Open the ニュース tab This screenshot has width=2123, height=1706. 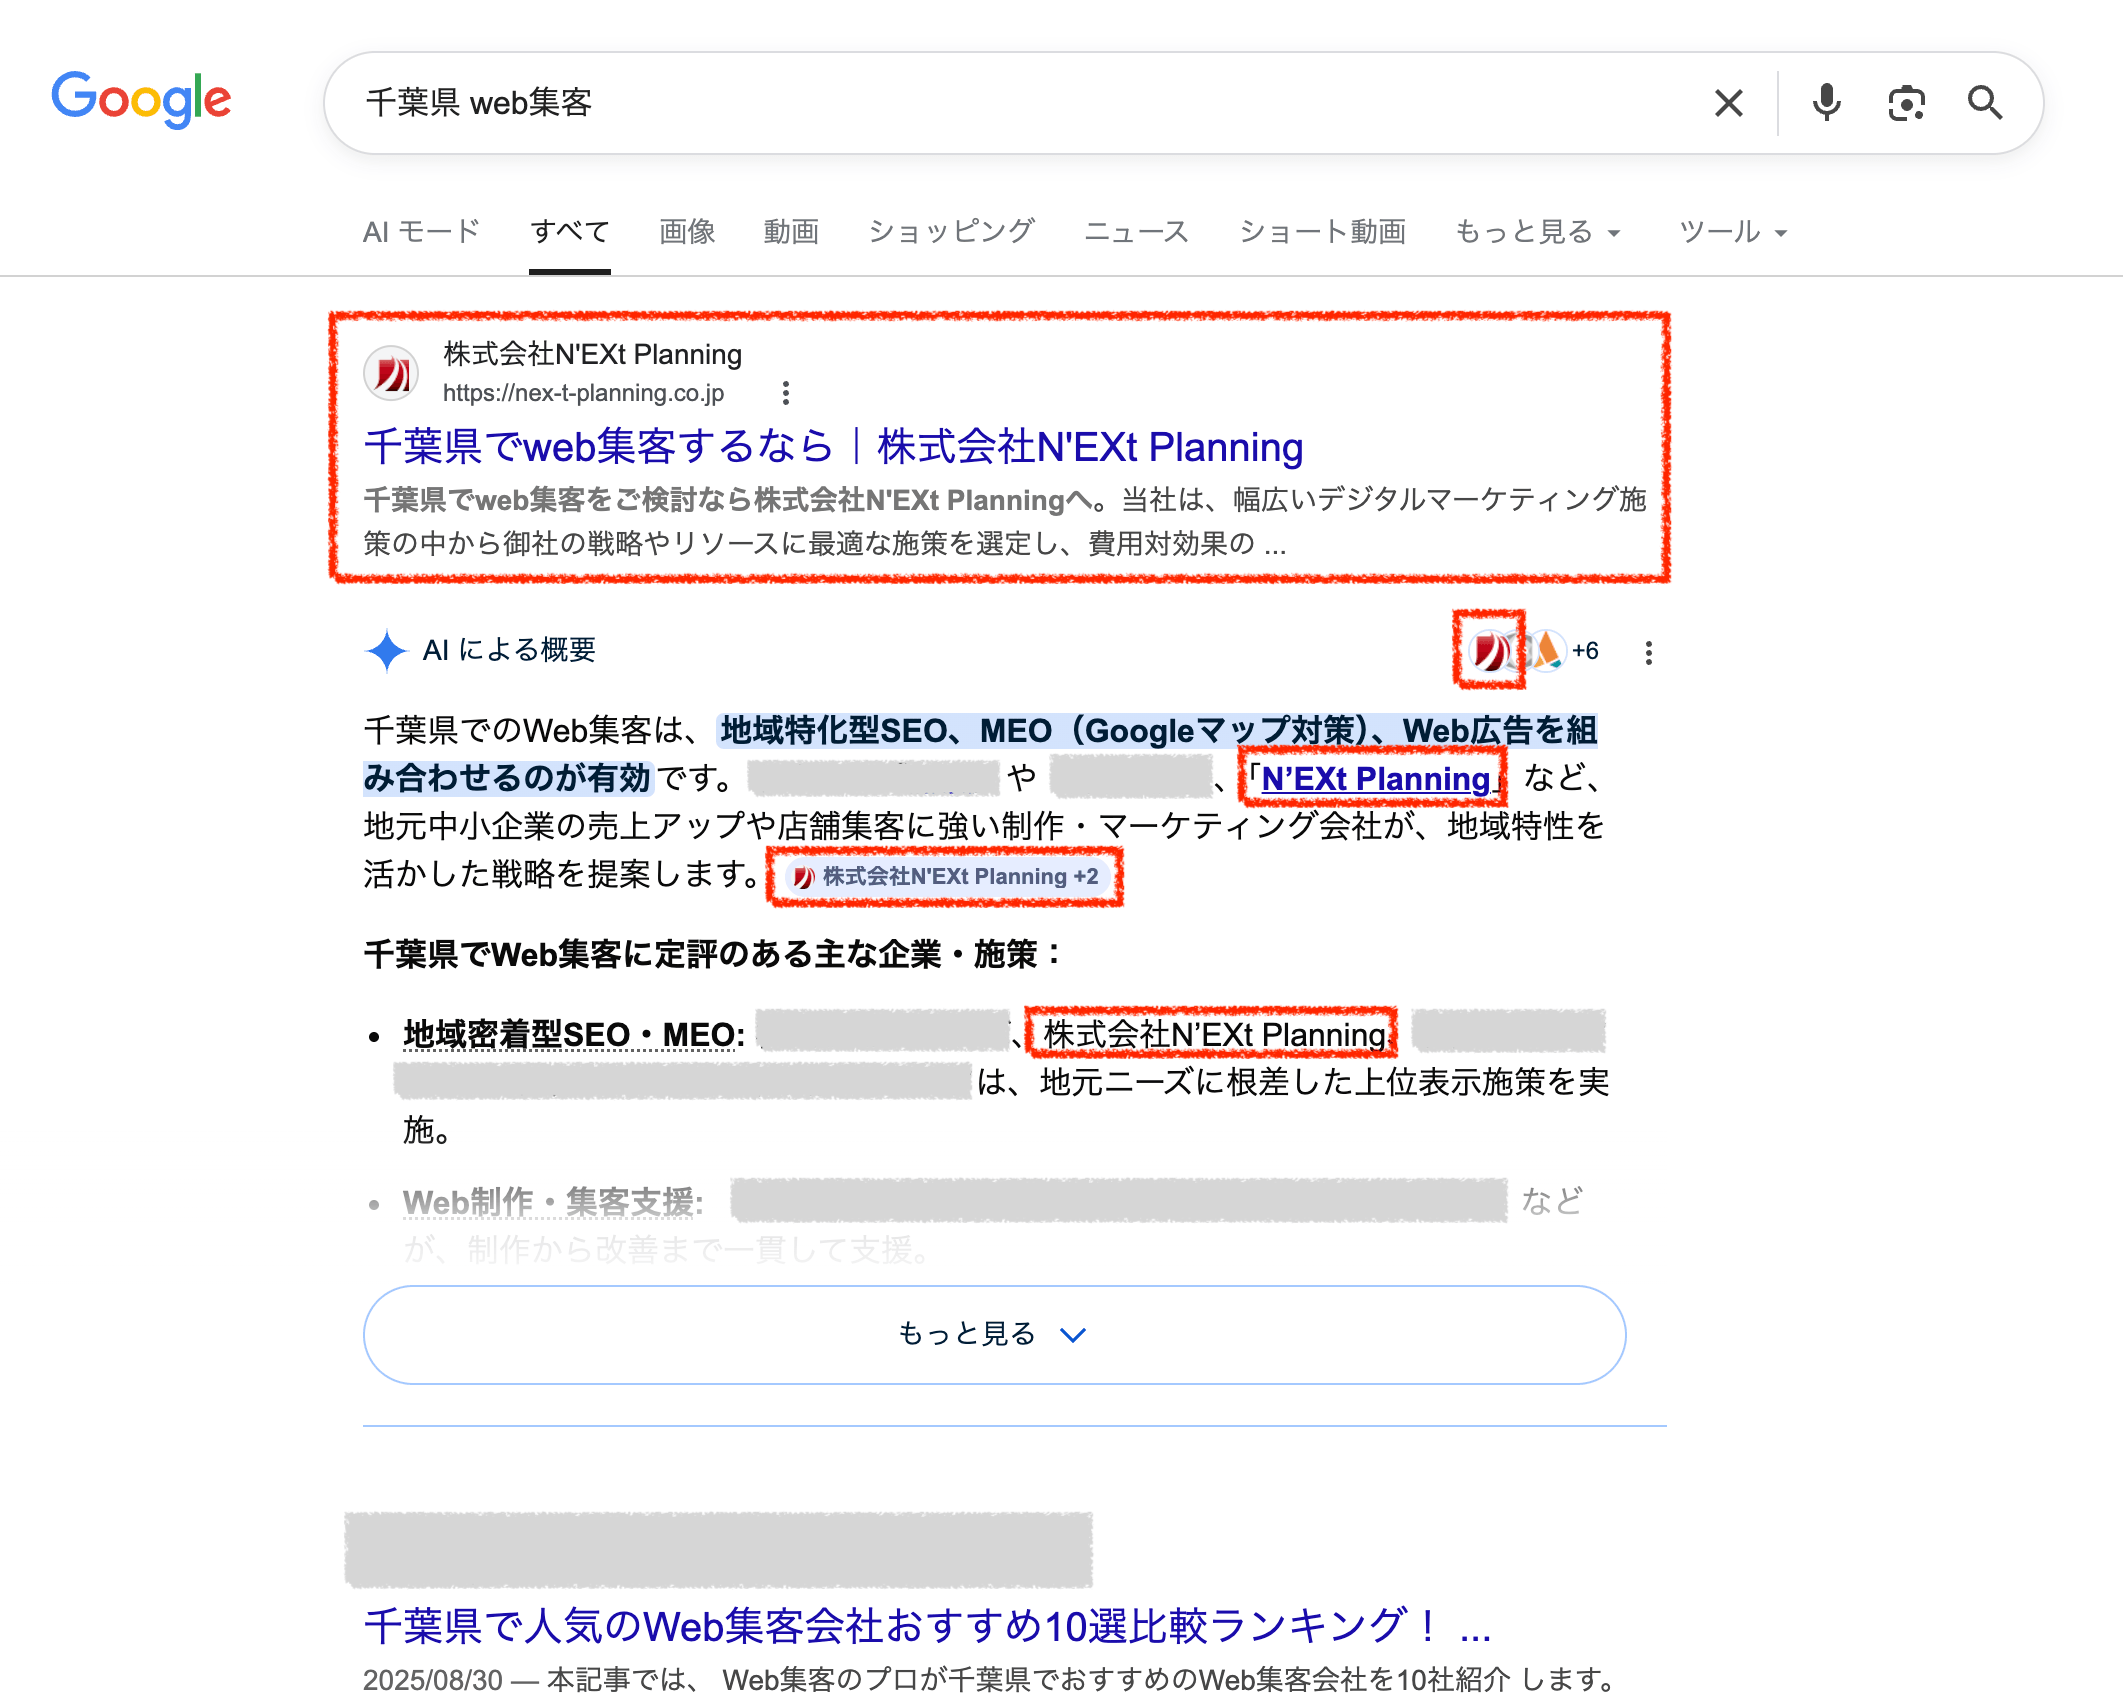[x=1136, y=232]
